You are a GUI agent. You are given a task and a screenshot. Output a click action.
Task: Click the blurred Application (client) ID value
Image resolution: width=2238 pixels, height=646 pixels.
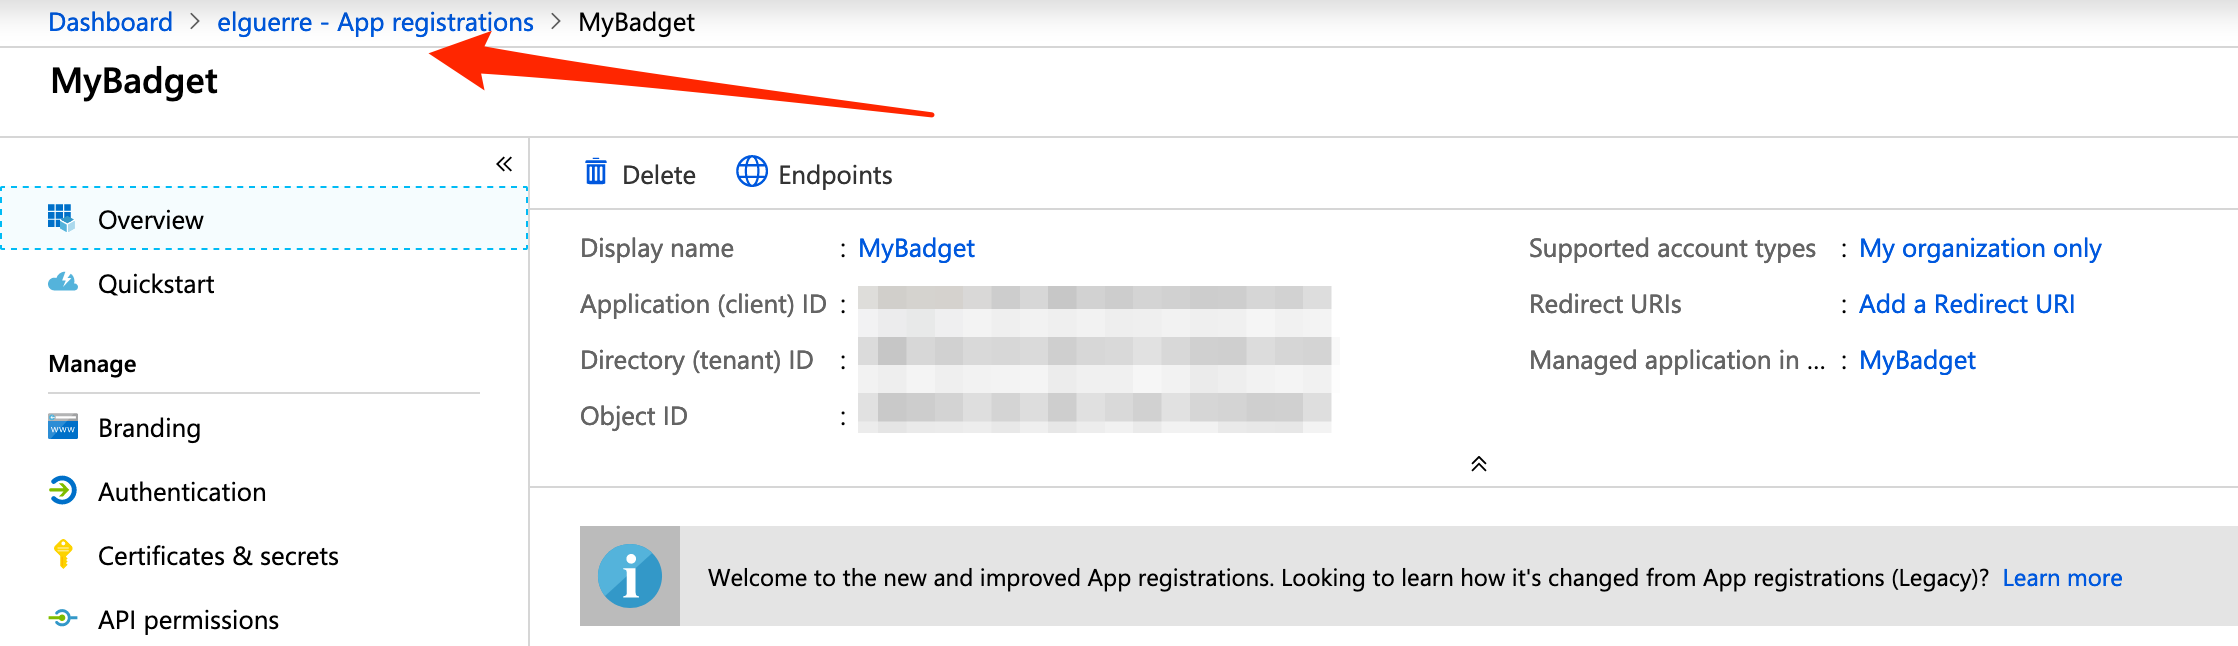point(1094,304)
